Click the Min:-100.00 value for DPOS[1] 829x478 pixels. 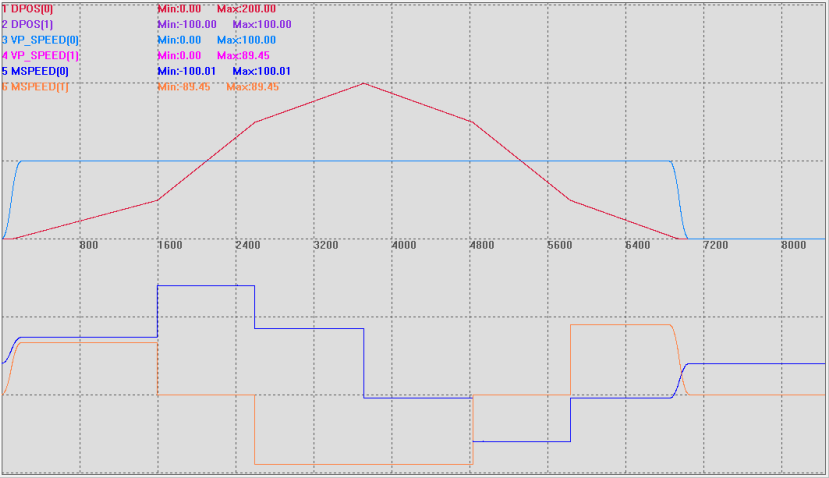(187, 24)
